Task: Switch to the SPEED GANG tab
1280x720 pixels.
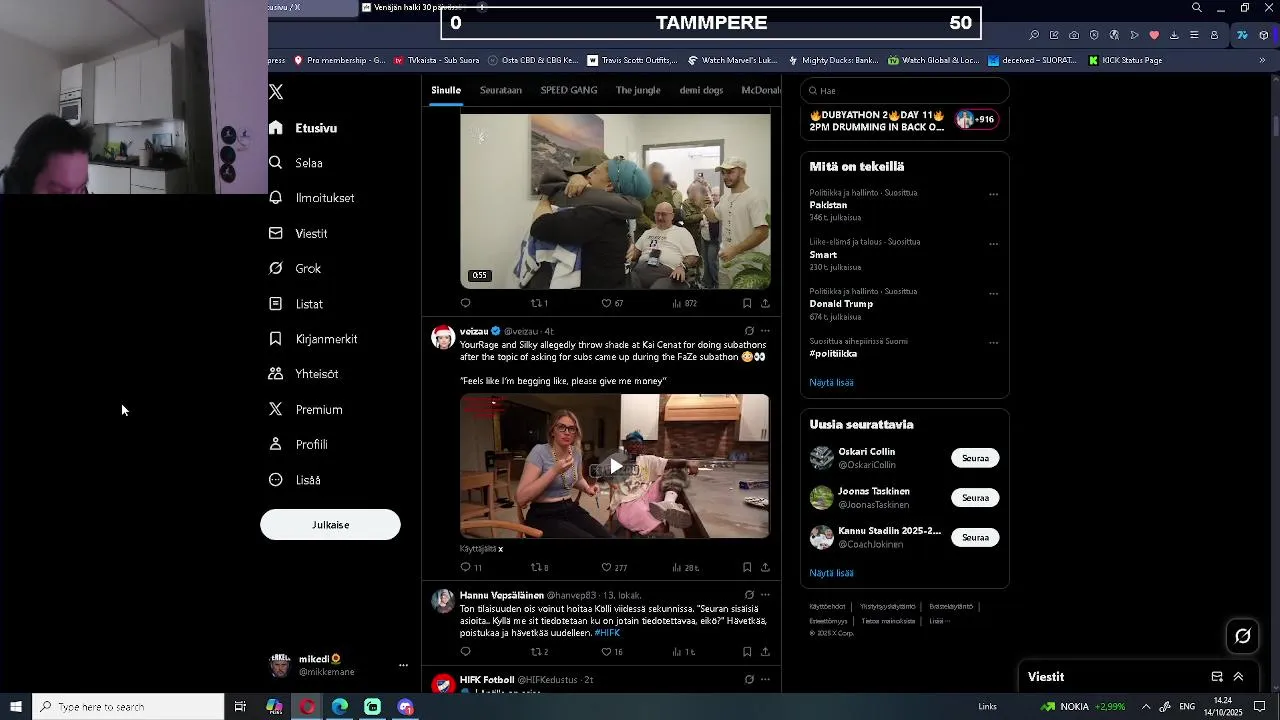Action: (x=569, y=90)
